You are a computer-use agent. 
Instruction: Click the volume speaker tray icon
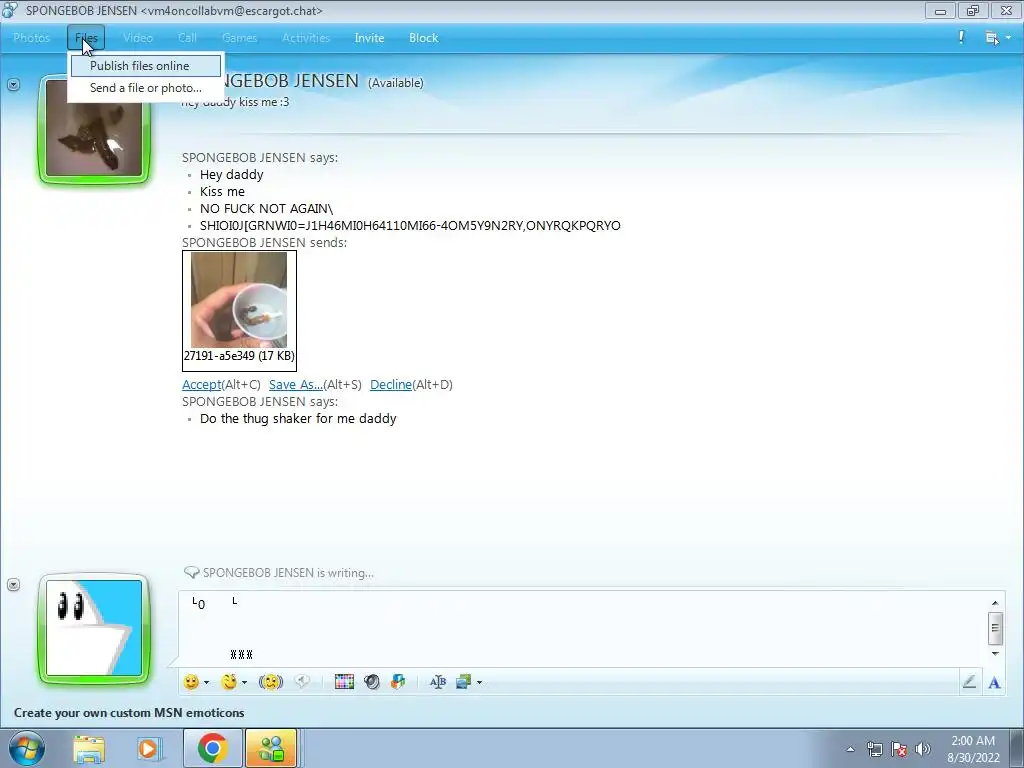pyautogui.click(x=922, y=749)
